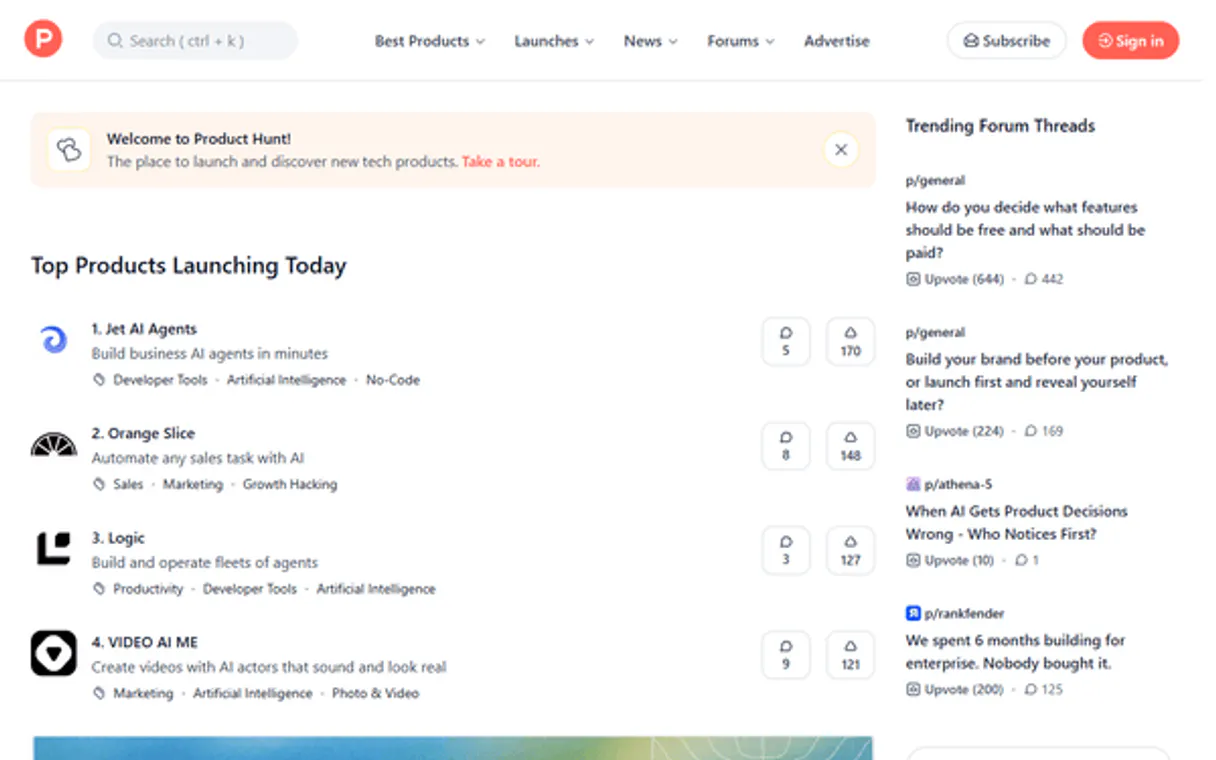The image size is (1216, 760).
Task: Click the Top Products Launching Today heading
Action: (x=189, y=265)
